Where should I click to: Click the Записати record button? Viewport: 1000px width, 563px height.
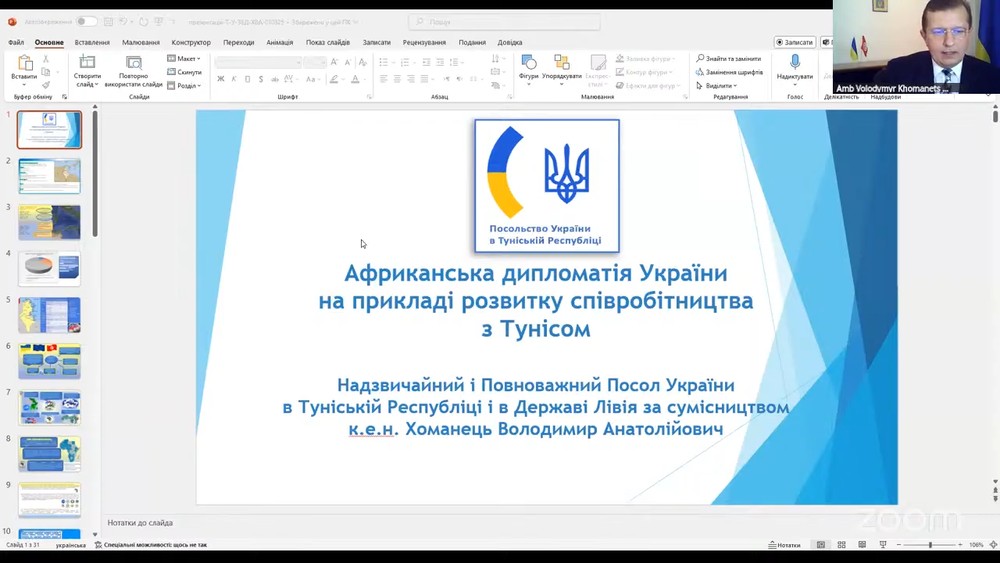click(x=795, y=42)
